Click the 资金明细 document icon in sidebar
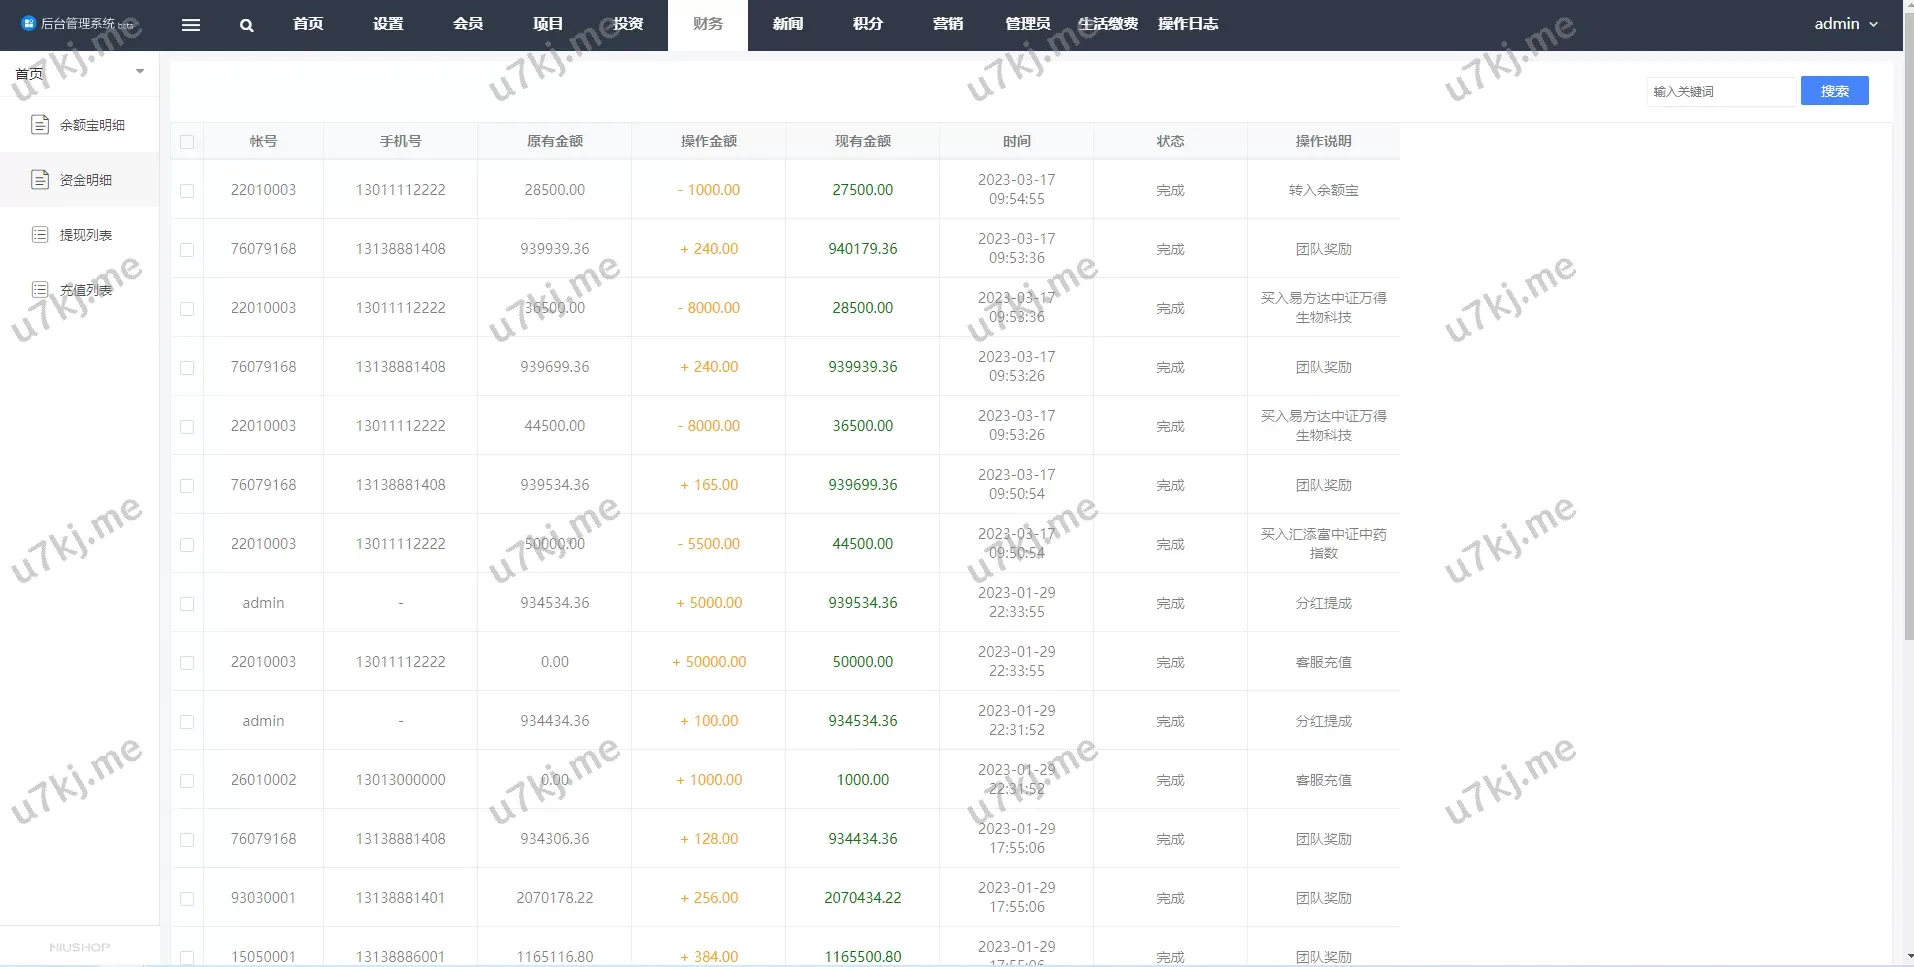 click(40, 180)
